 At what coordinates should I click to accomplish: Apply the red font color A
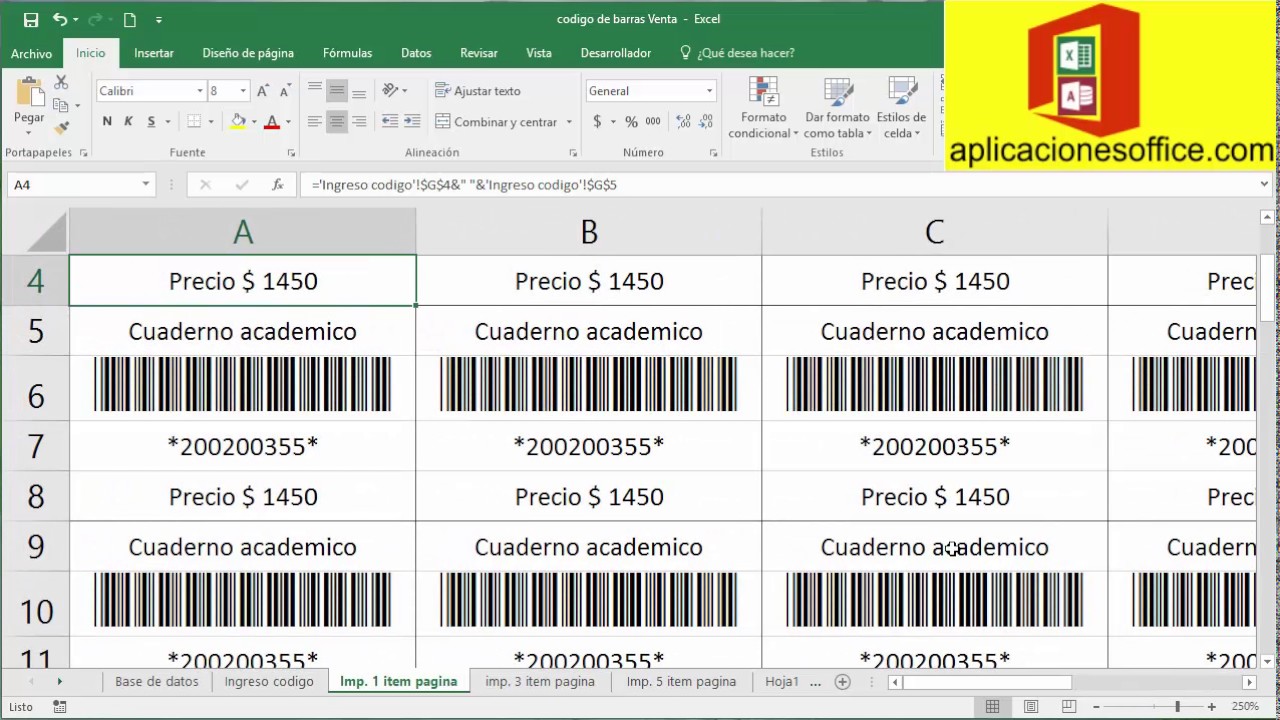point(271,121)
